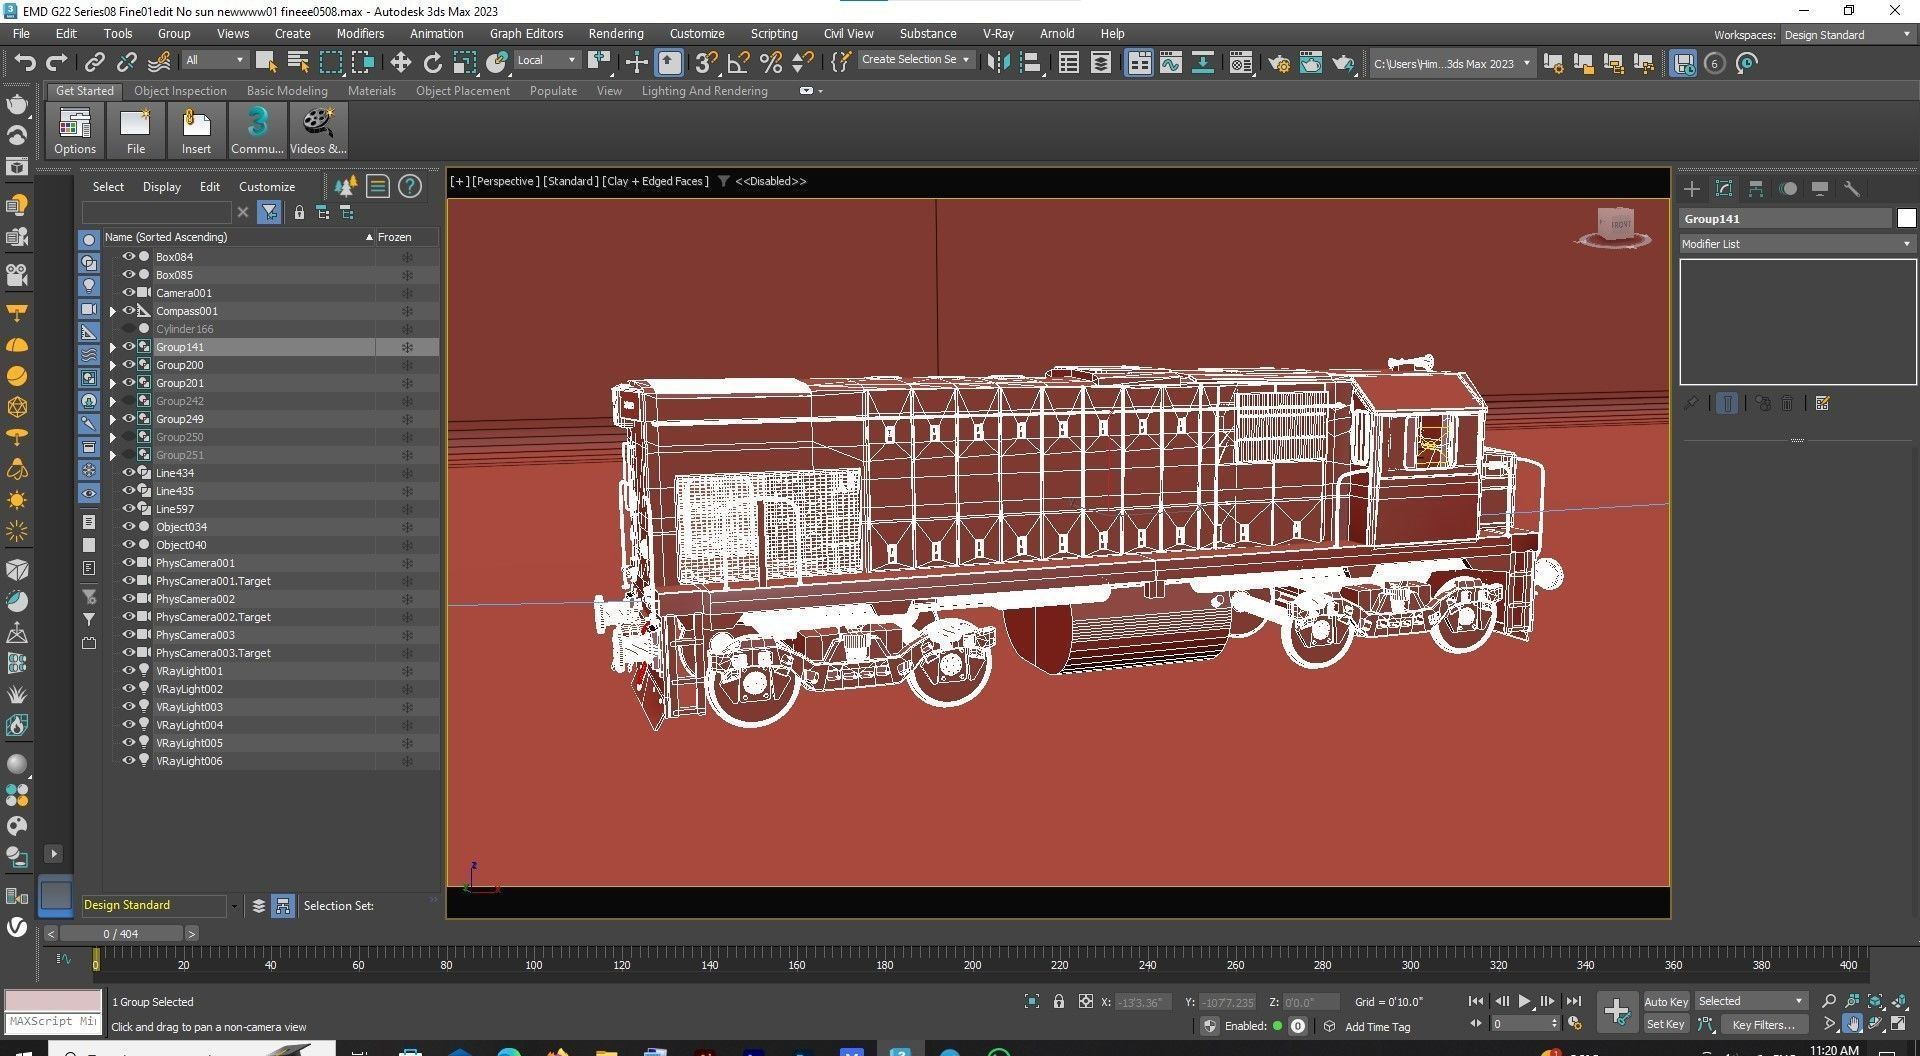Click the Mirror tool icon
This screenshot has width=1920, height=1056.
[997, 63]
